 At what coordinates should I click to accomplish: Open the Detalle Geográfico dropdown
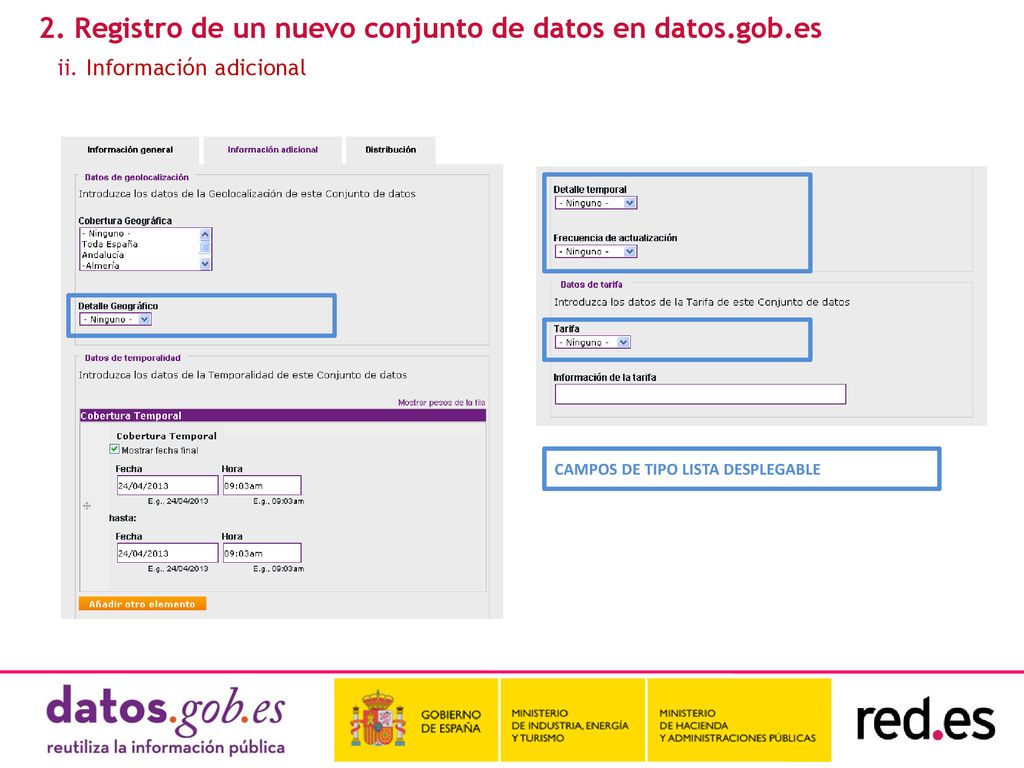116,319
